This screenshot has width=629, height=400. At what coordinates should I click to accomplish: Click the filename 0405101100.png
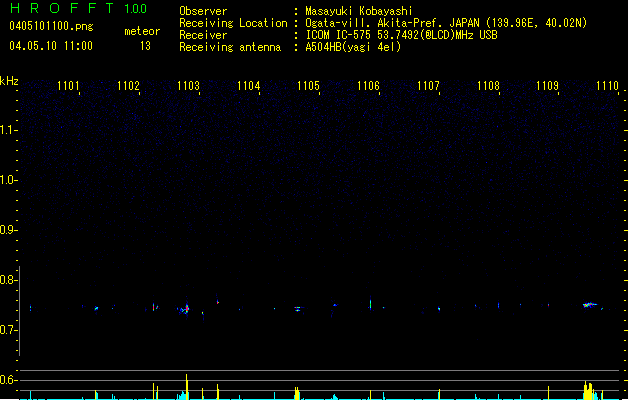coord(51,26)
